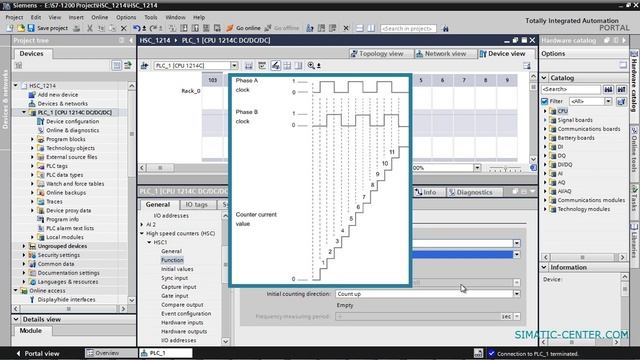Expand the PLC tags folder

click(x=33, y=166)
